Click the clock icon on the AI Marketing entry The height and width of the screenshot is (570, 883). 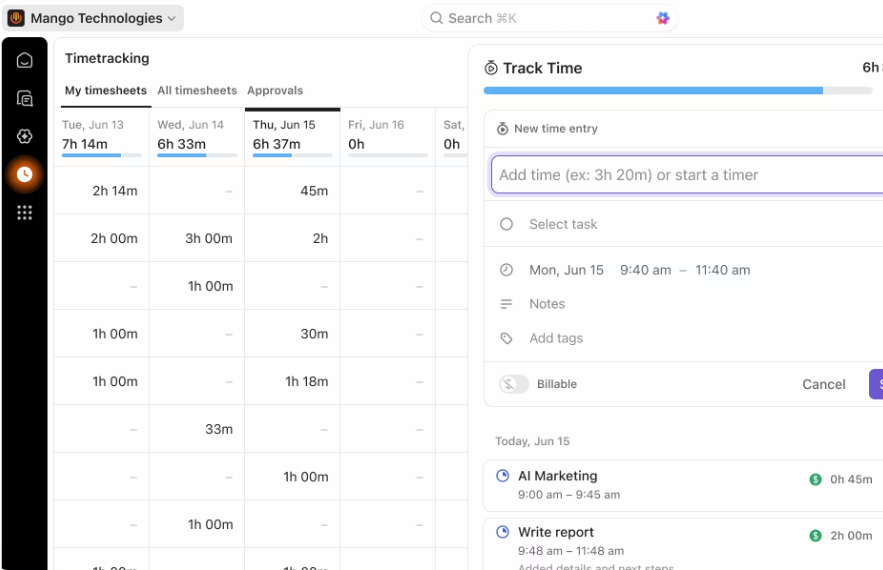pos(502,476)
